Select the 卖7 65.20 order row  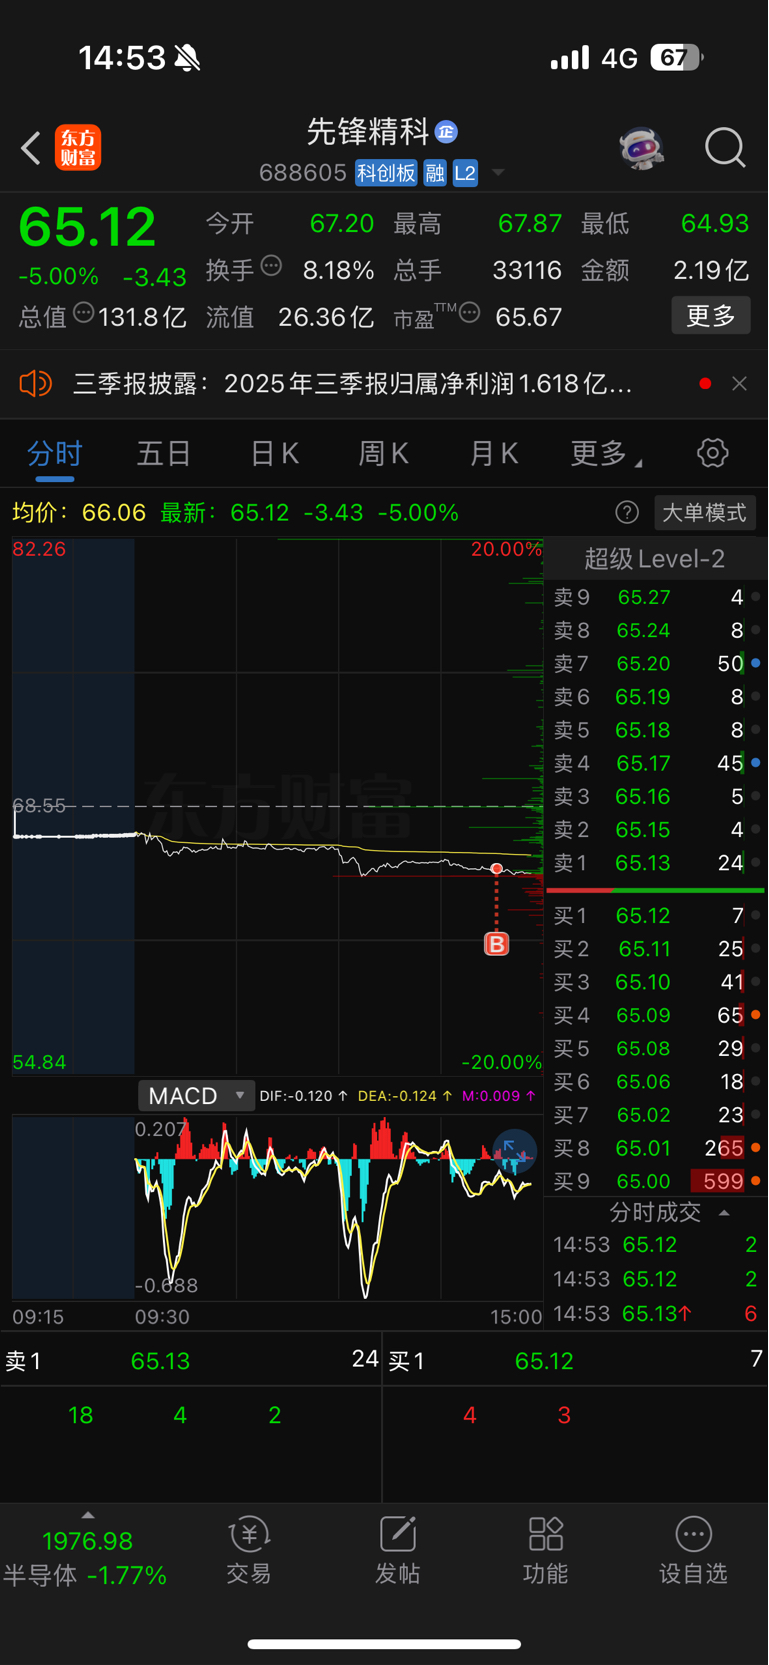(x=655, y=664)
